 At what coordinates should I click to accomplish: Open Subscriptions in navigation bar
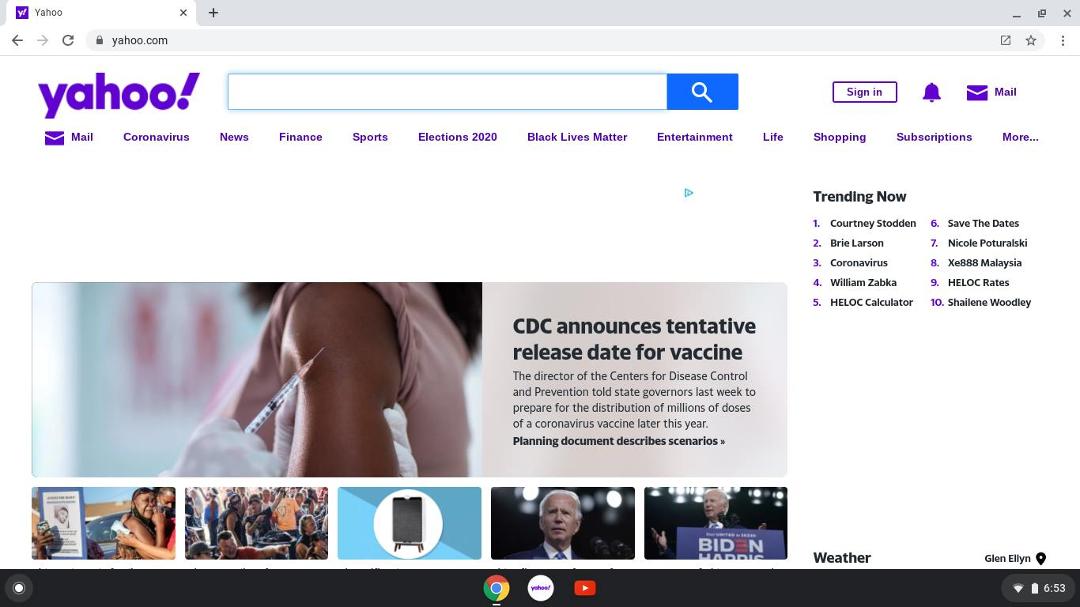[934, 137]
